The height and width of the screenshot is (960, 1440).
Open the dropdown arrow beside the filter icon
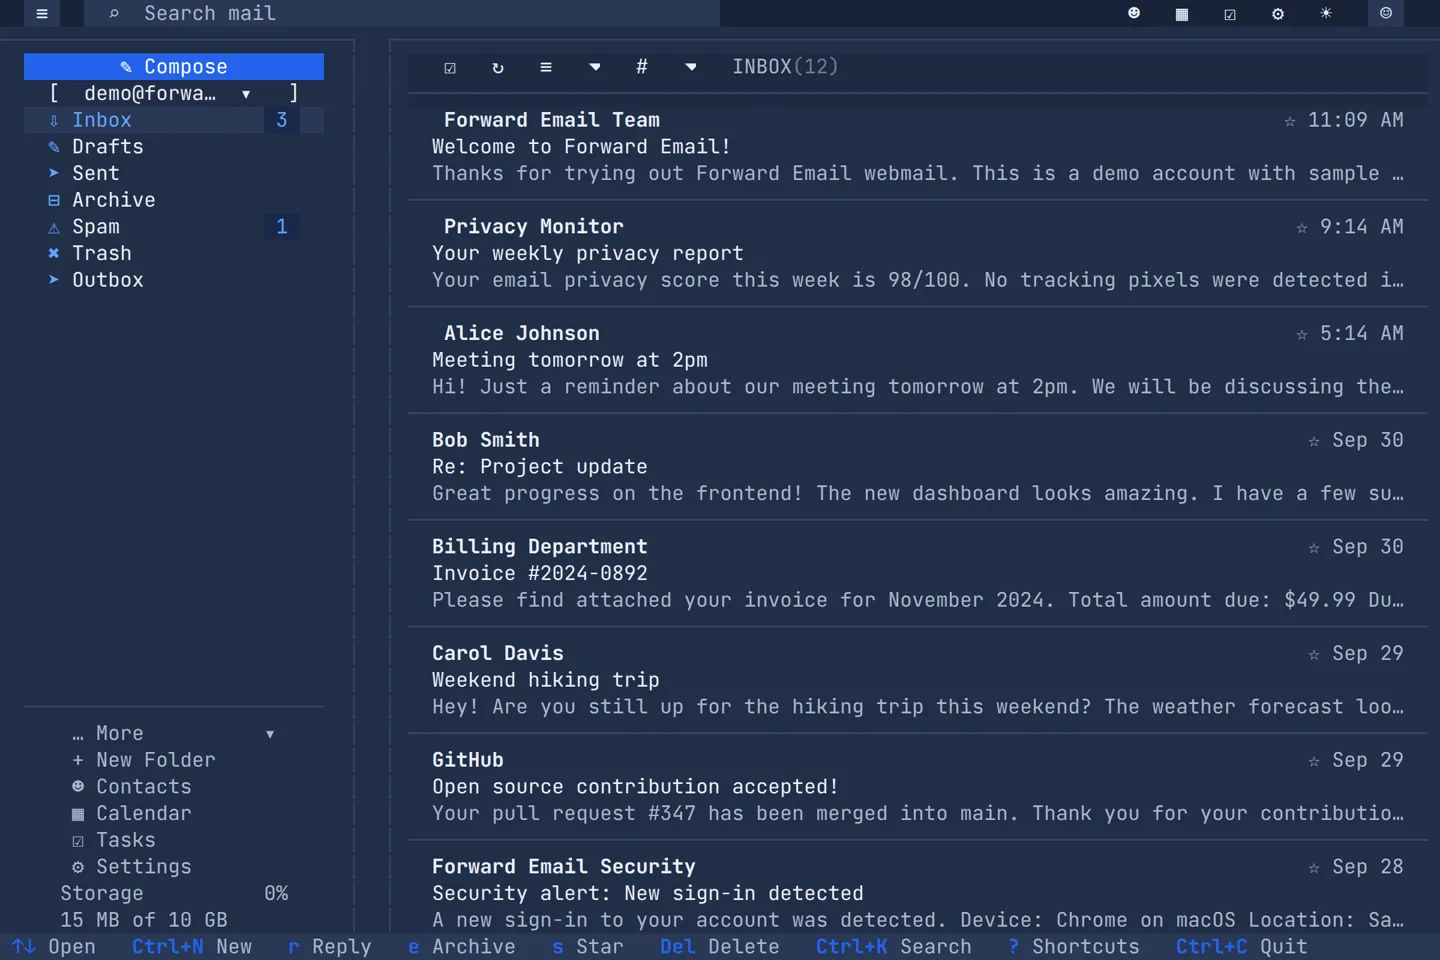(x=595, y=67)
